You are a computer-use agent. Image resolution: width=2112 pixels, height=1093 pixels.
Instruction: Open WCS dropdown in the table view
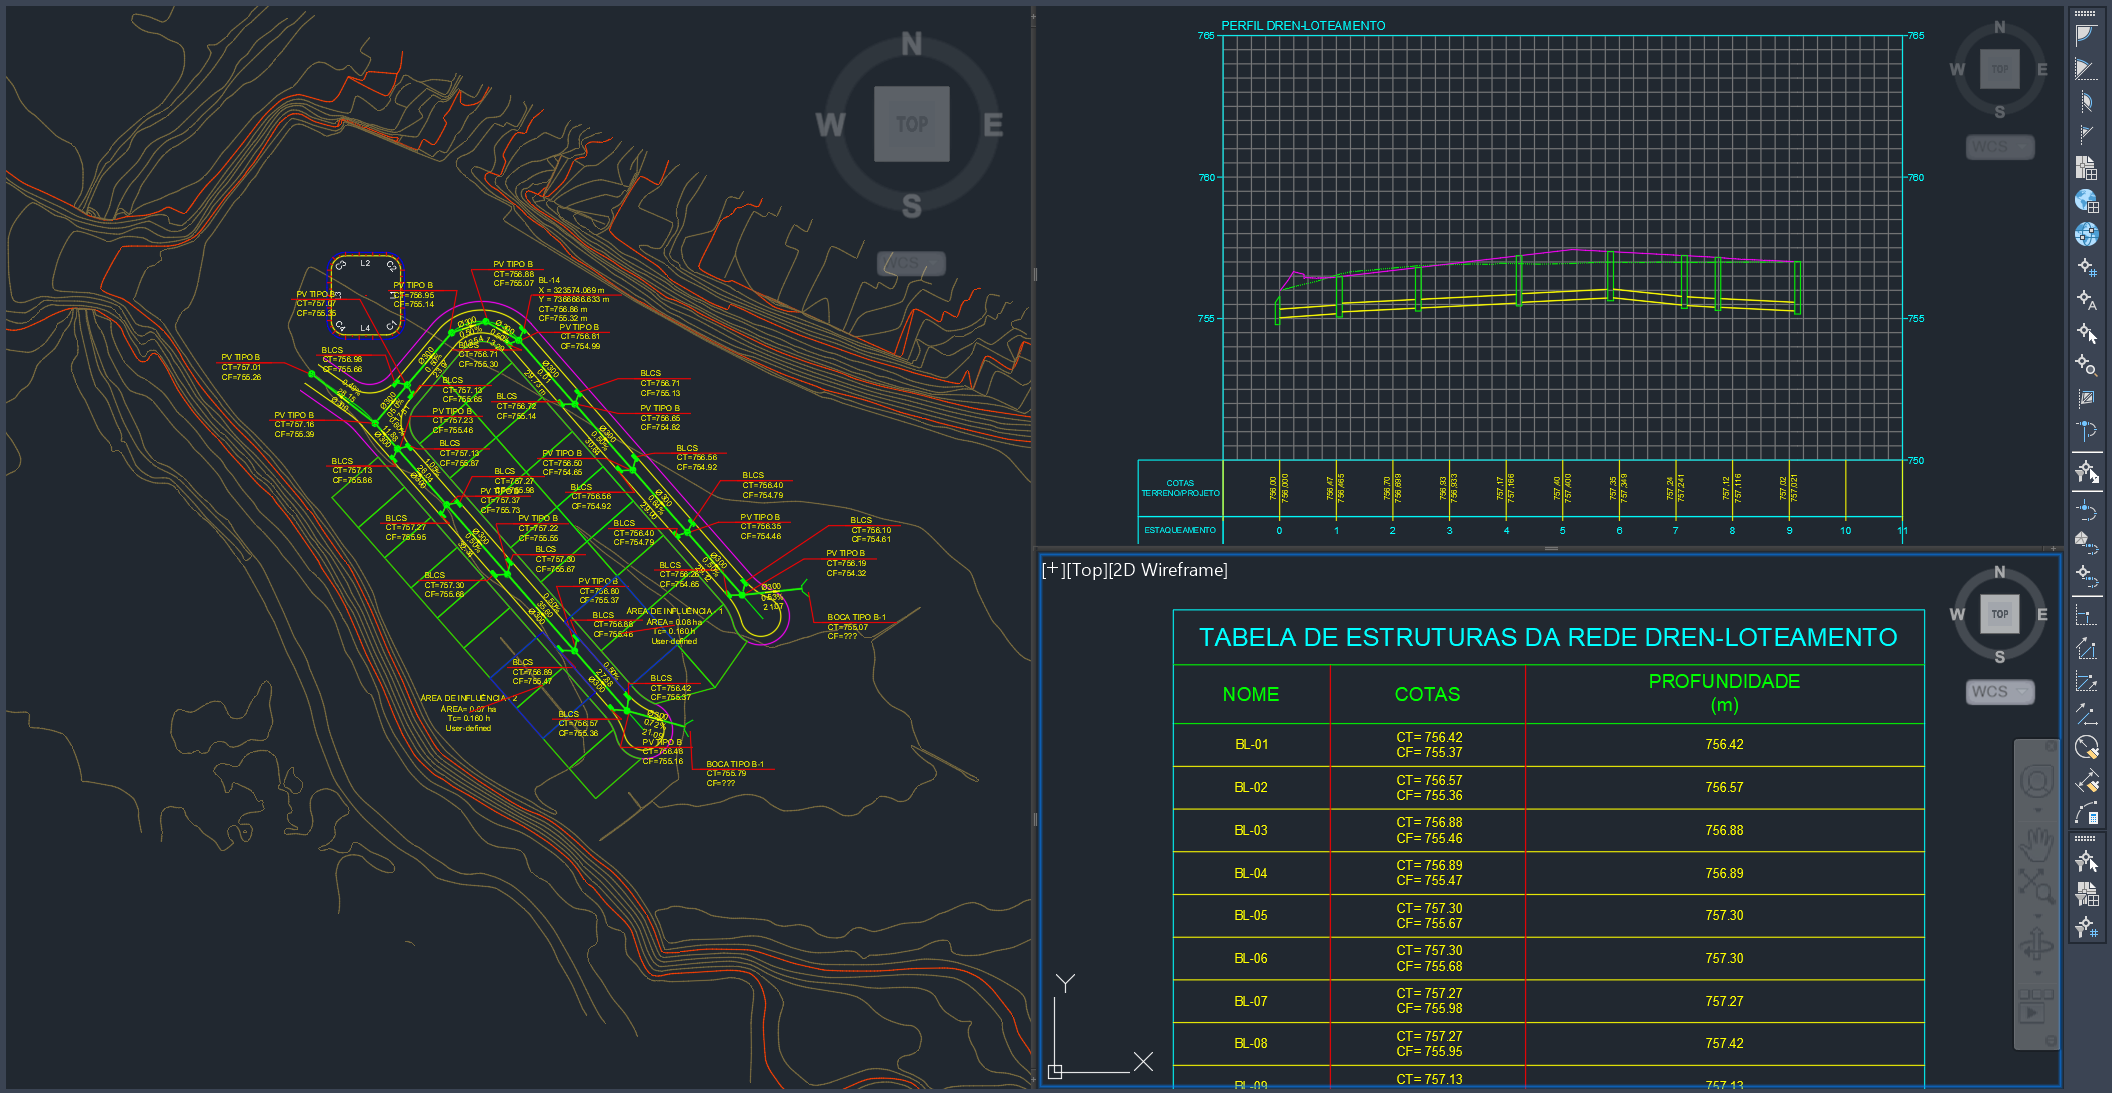point(1999,692)
